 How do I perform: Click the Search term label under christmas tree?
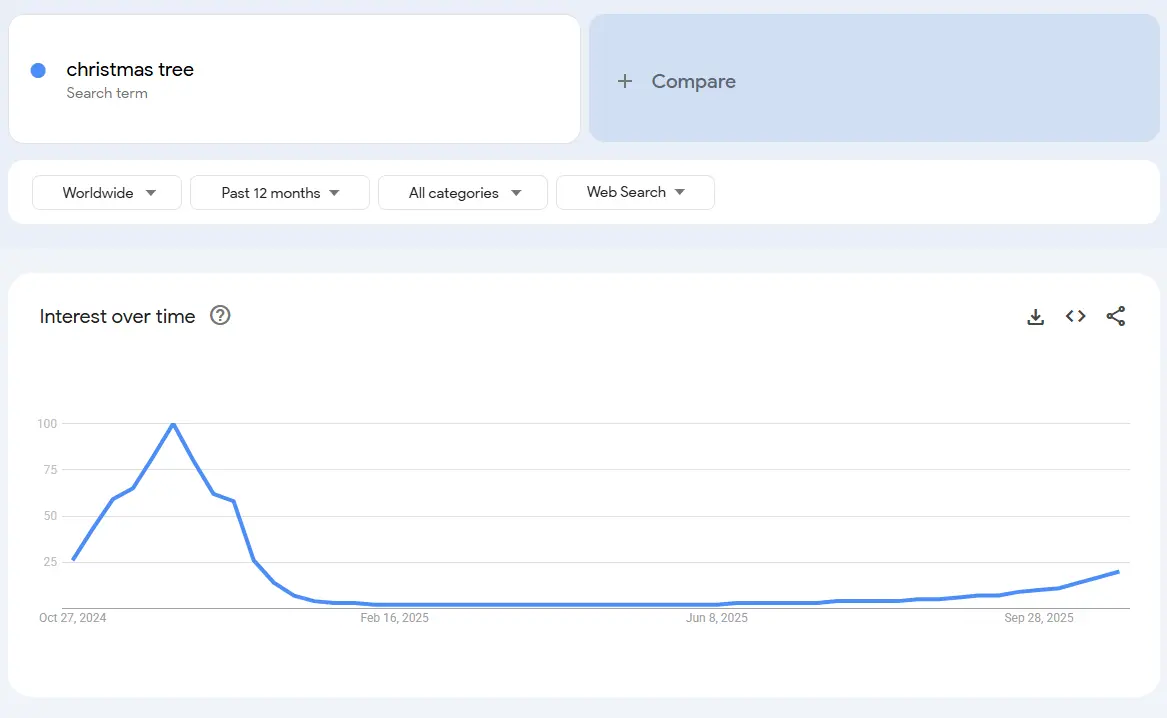coord(107,93)
